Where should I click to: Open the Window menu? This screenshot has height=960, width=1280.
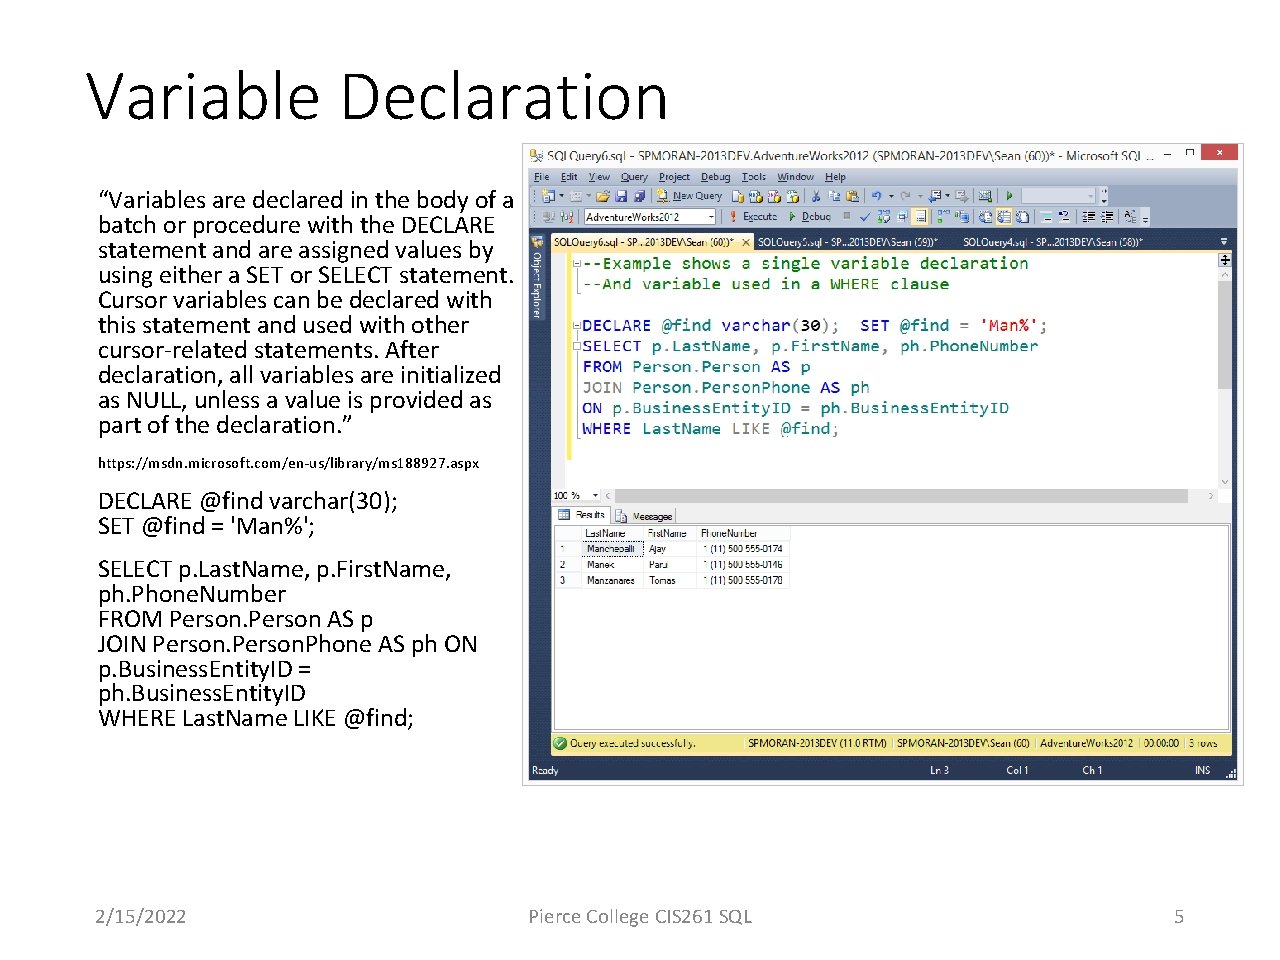click(x=796, y=177)
